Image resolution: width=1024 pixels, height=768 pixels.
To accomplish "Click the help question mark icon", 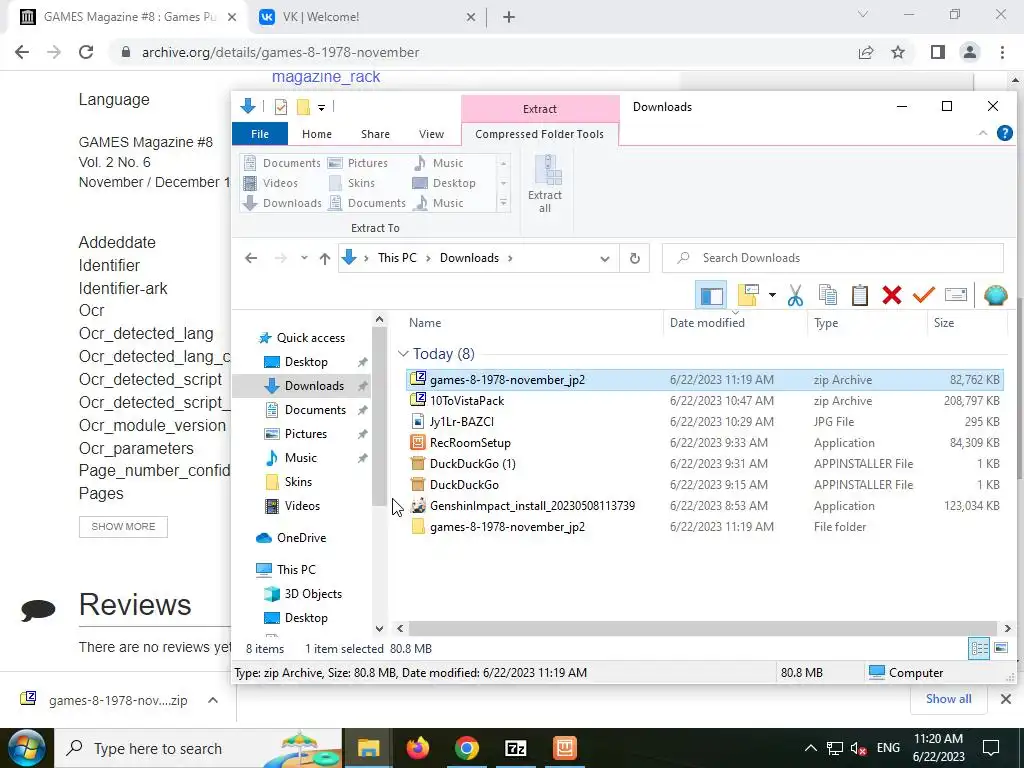I will 1004,133.
